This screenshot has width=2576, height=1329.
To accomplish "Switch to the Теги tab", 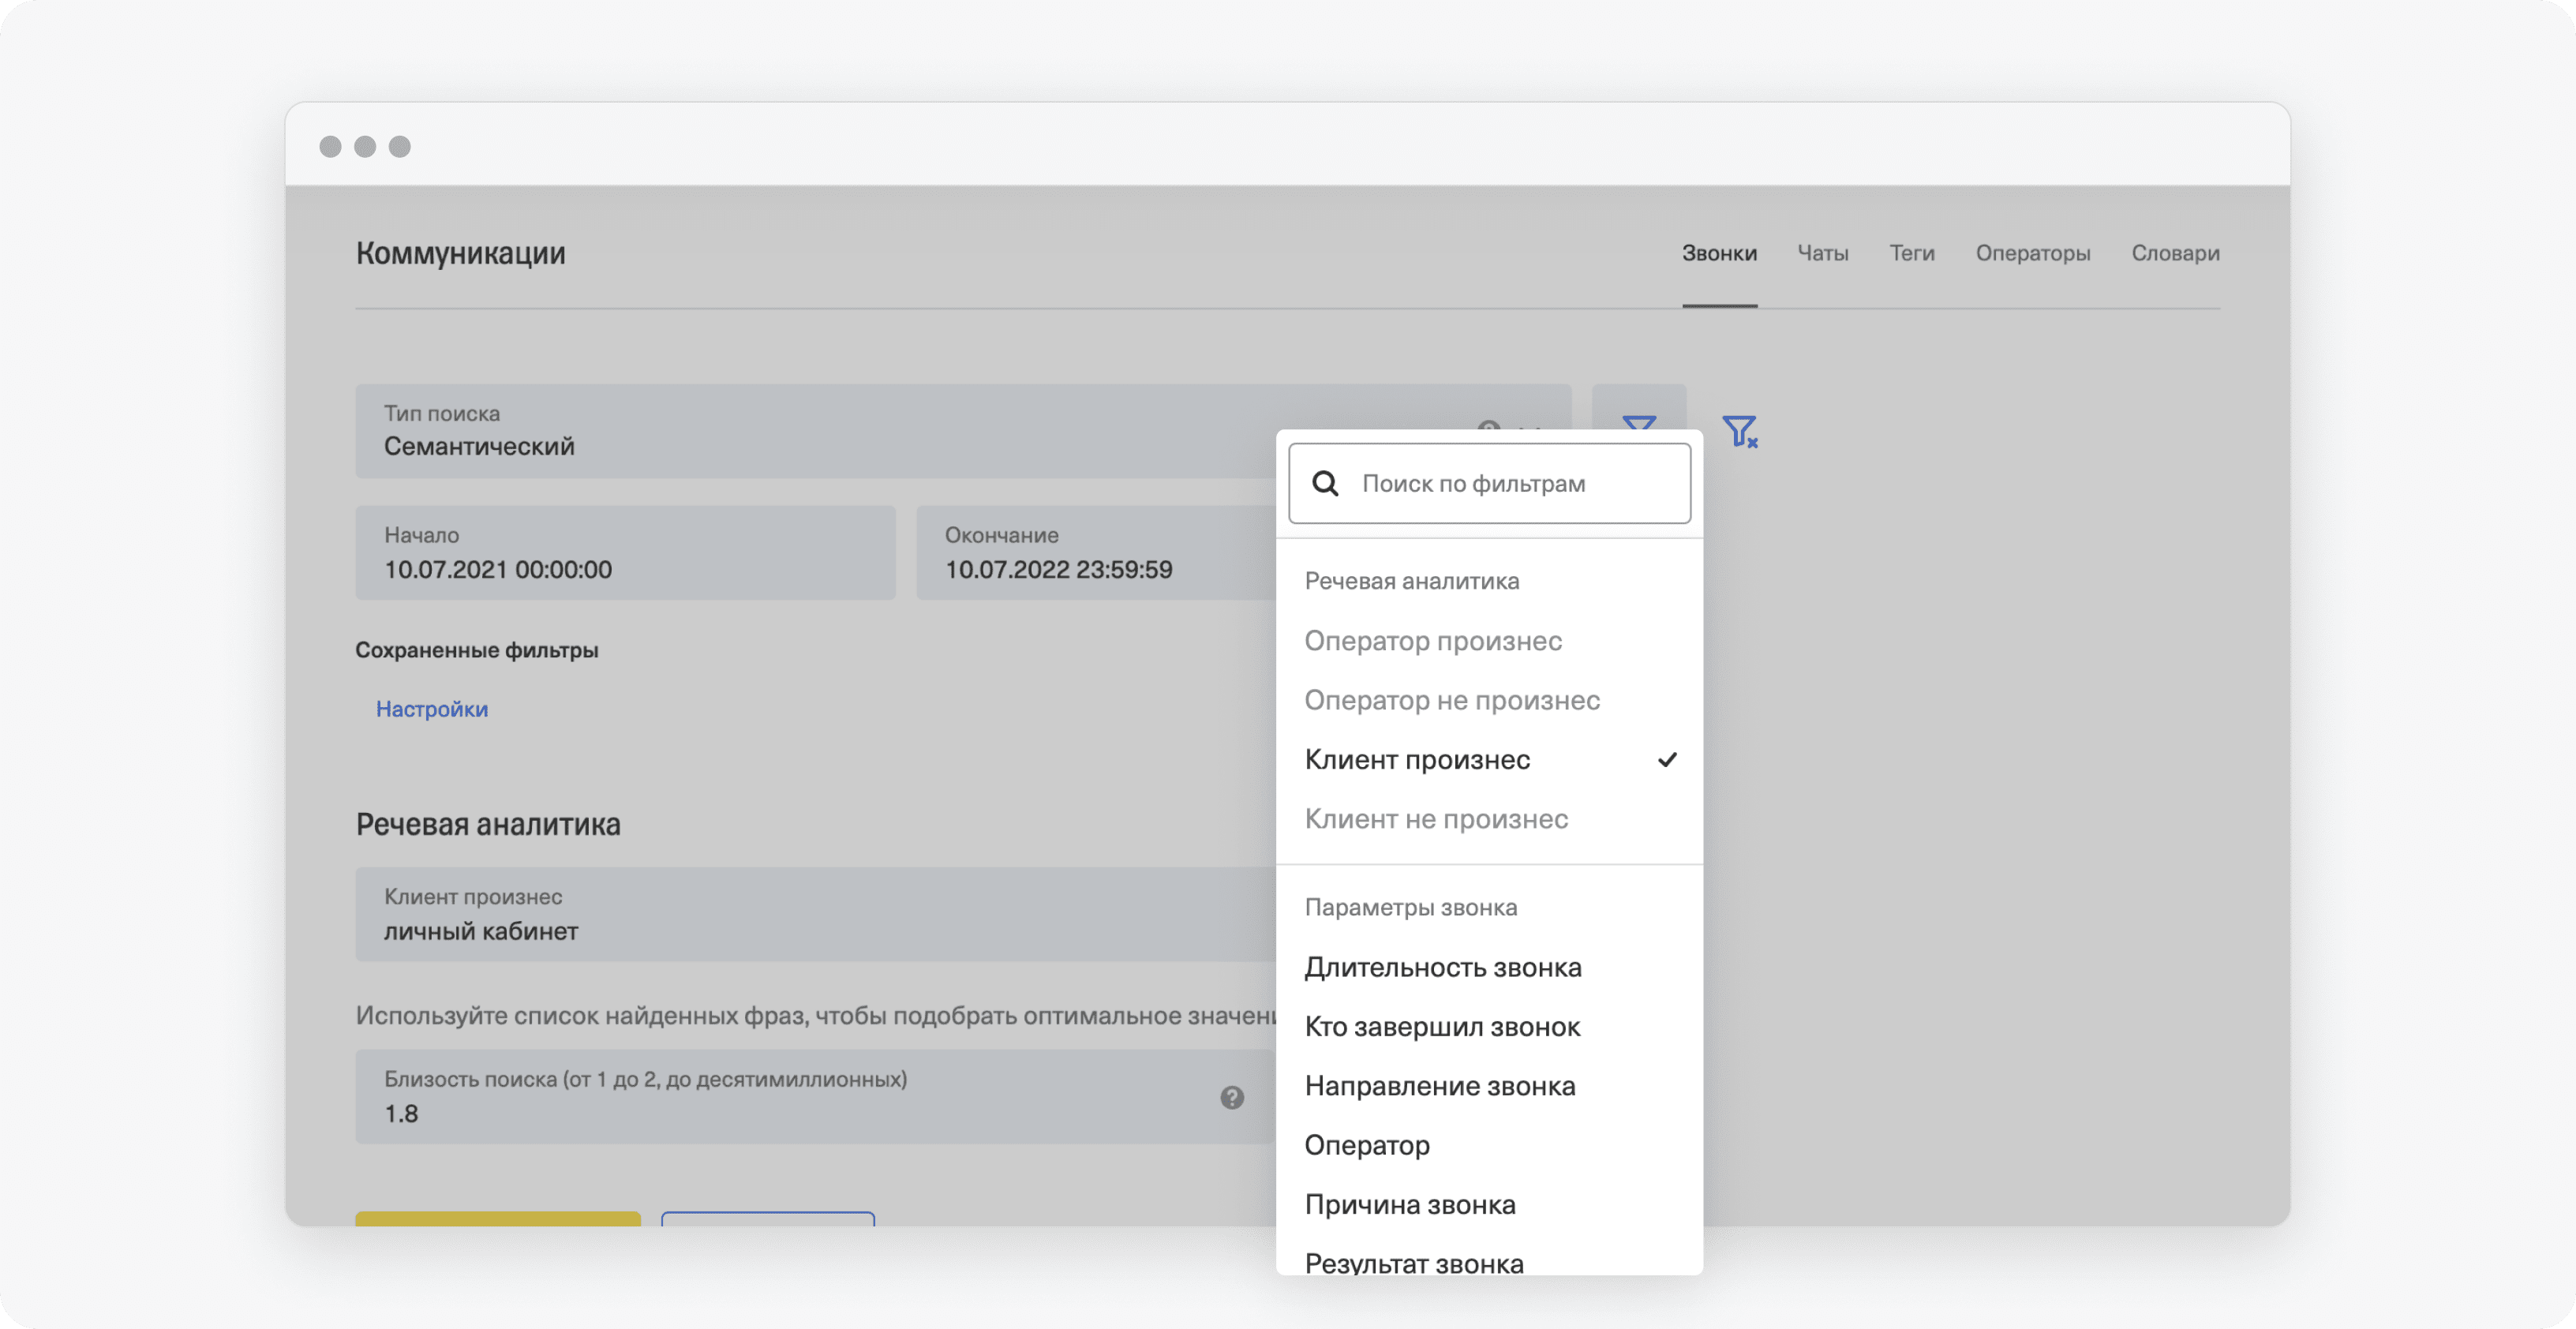I will coord(1911,253).
